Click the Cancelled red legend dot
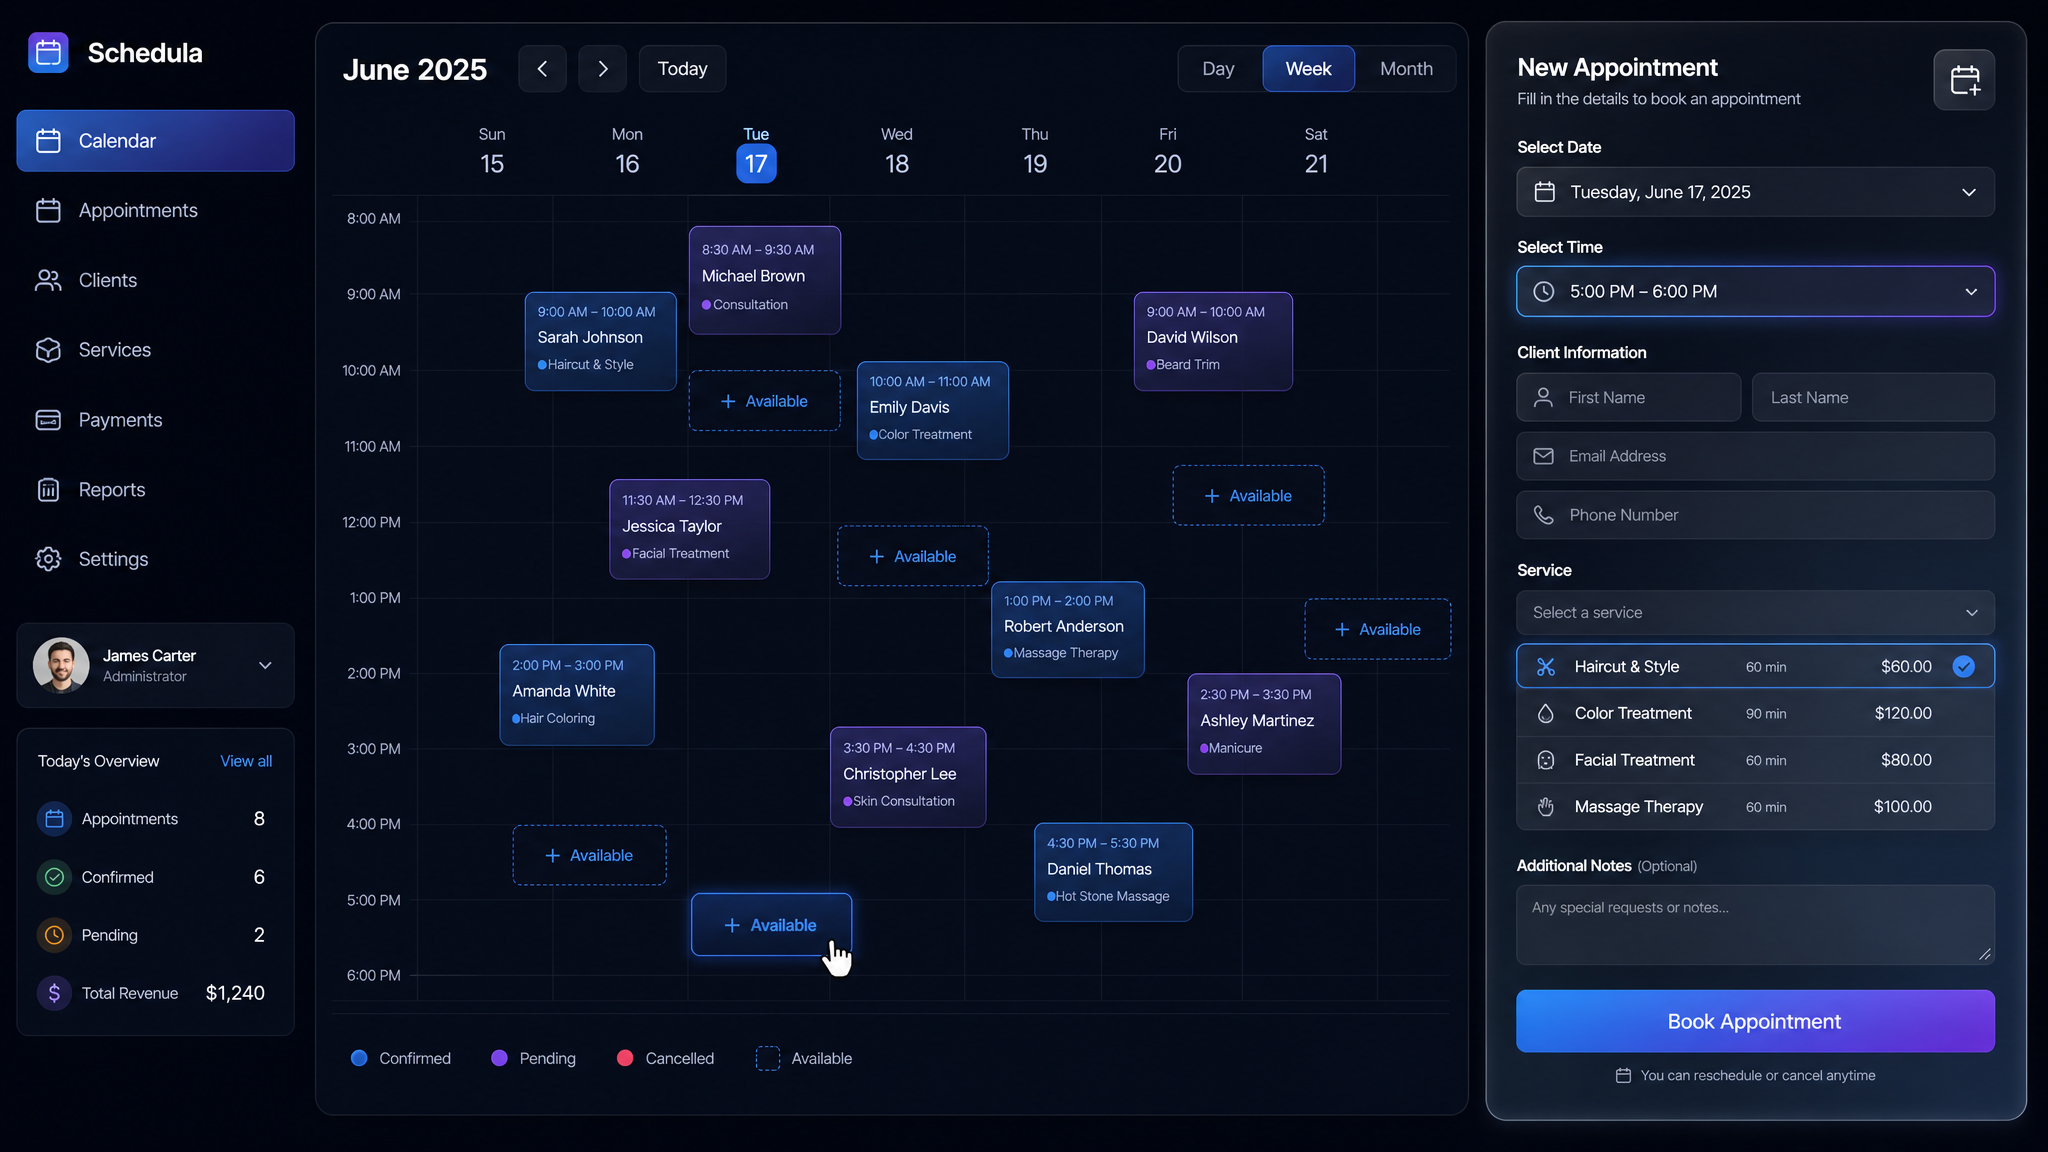This screenshot has height=1152, width=2048. point(625,1058)
